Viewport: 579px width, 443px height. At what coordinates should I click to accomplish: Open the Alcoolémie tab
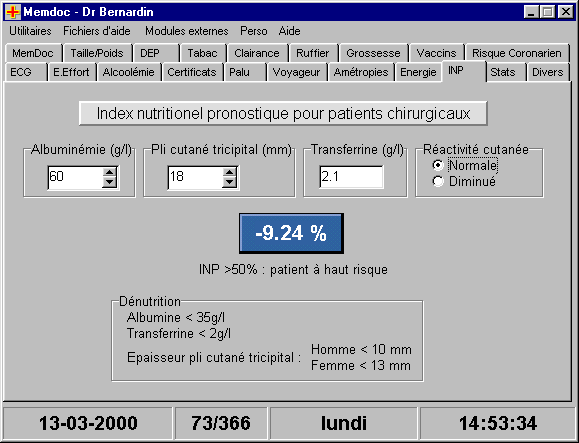coord(129,72)
